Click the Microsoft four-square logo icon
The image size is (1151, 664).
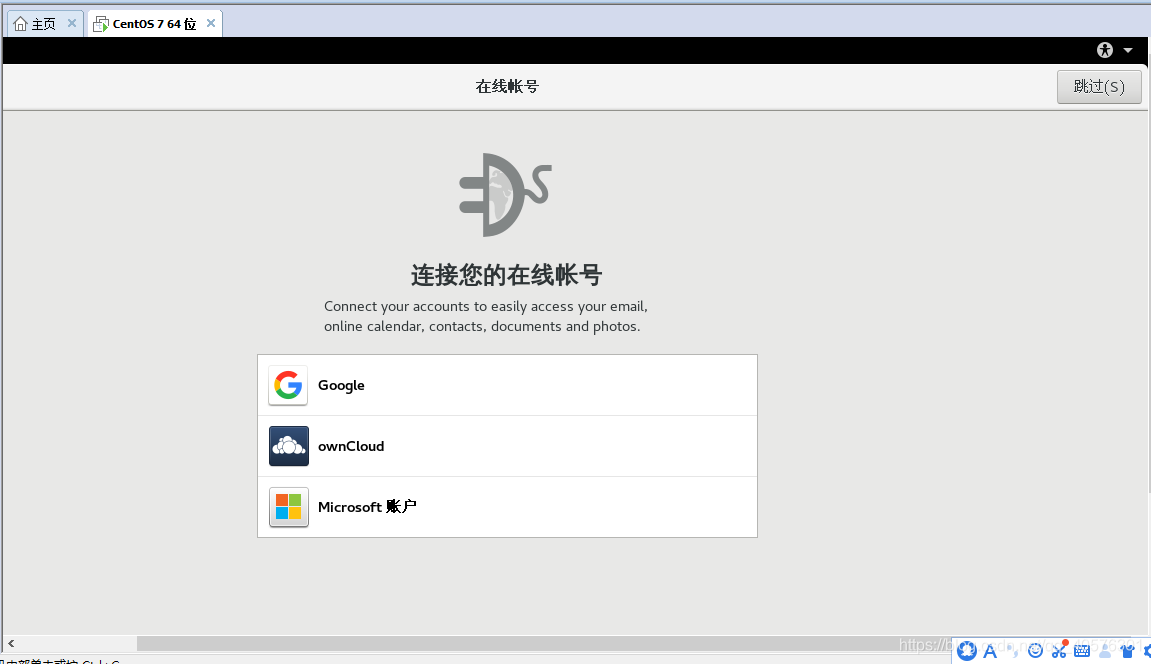pos(288,507)
